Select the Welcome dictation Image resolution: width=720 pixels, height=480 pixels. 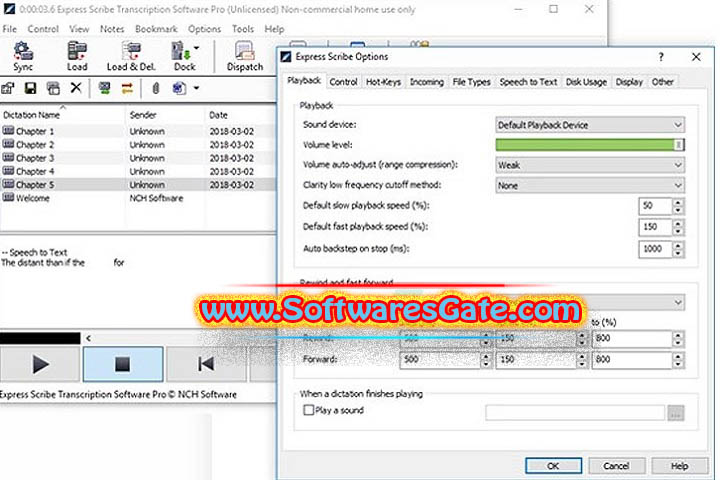[x=138, y=198]
